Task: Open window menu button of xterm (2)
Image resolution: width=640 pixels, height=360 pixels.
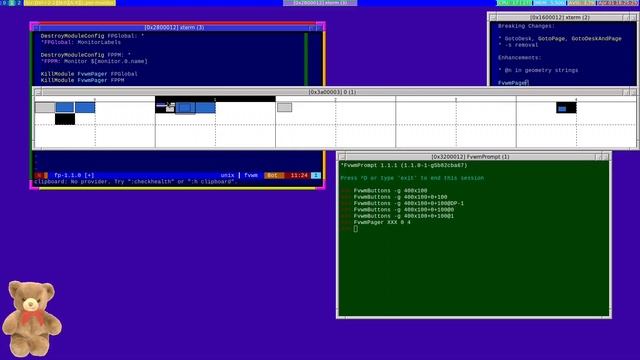Action: pos(493,18)
